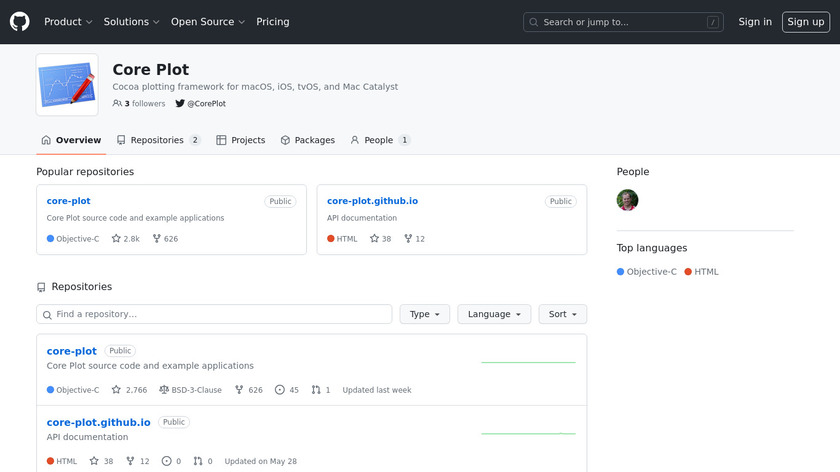Click star icon on core-plot.github.io popular card
This screenshot has width=840, height=472.
[374, 239]
